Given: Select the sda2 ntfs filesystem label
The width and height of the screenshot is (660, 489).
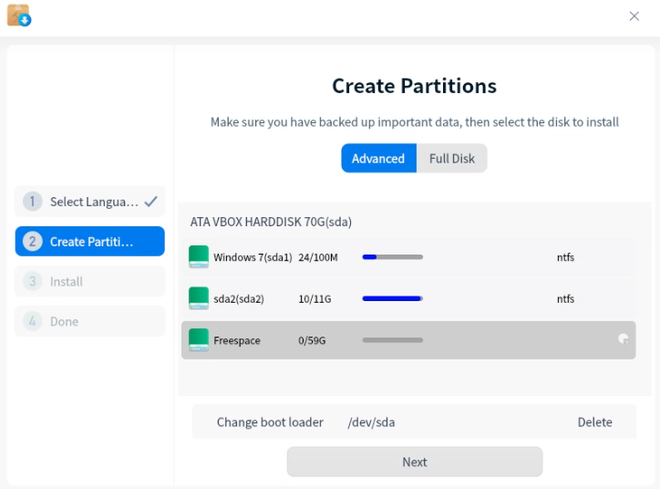Looking at the screenshot, I should [x=565, y=298].
